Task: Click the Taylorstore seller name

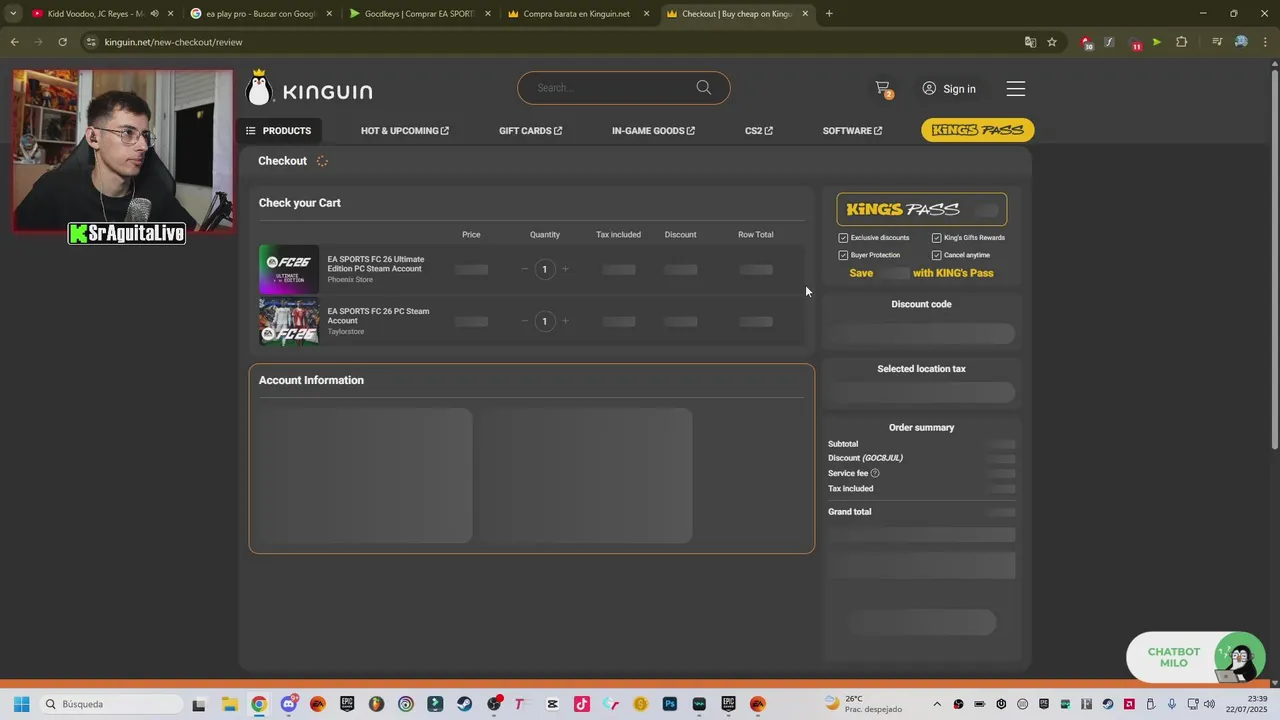Action: 346,332
